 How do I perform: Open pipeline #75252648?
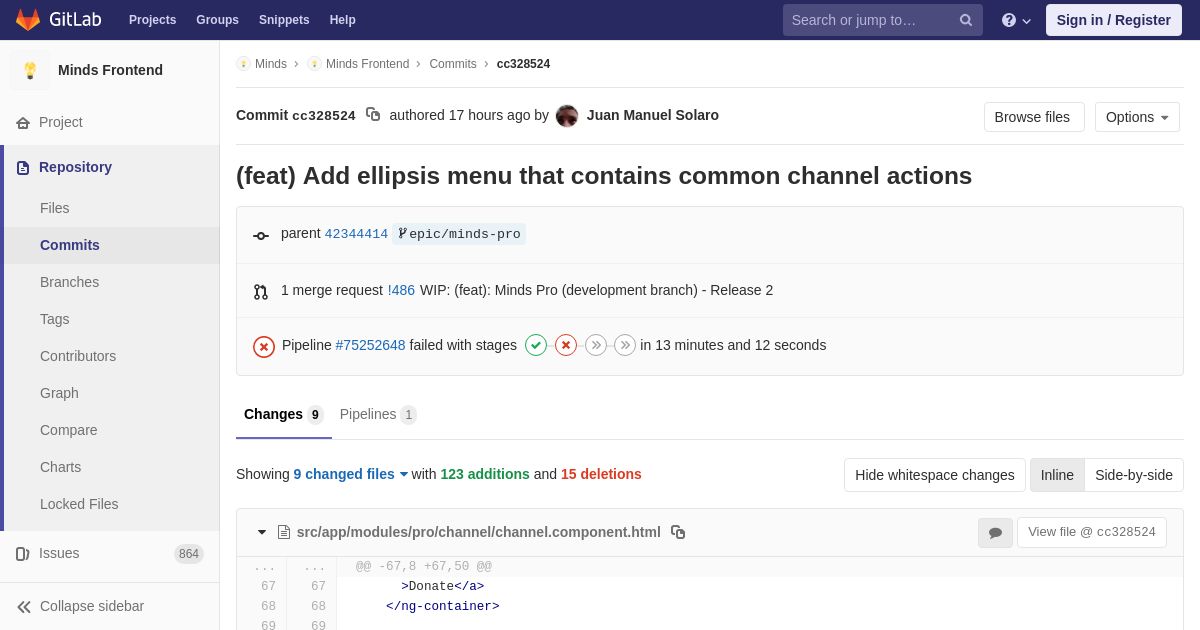pyautogui.click(x=371, y=345)
